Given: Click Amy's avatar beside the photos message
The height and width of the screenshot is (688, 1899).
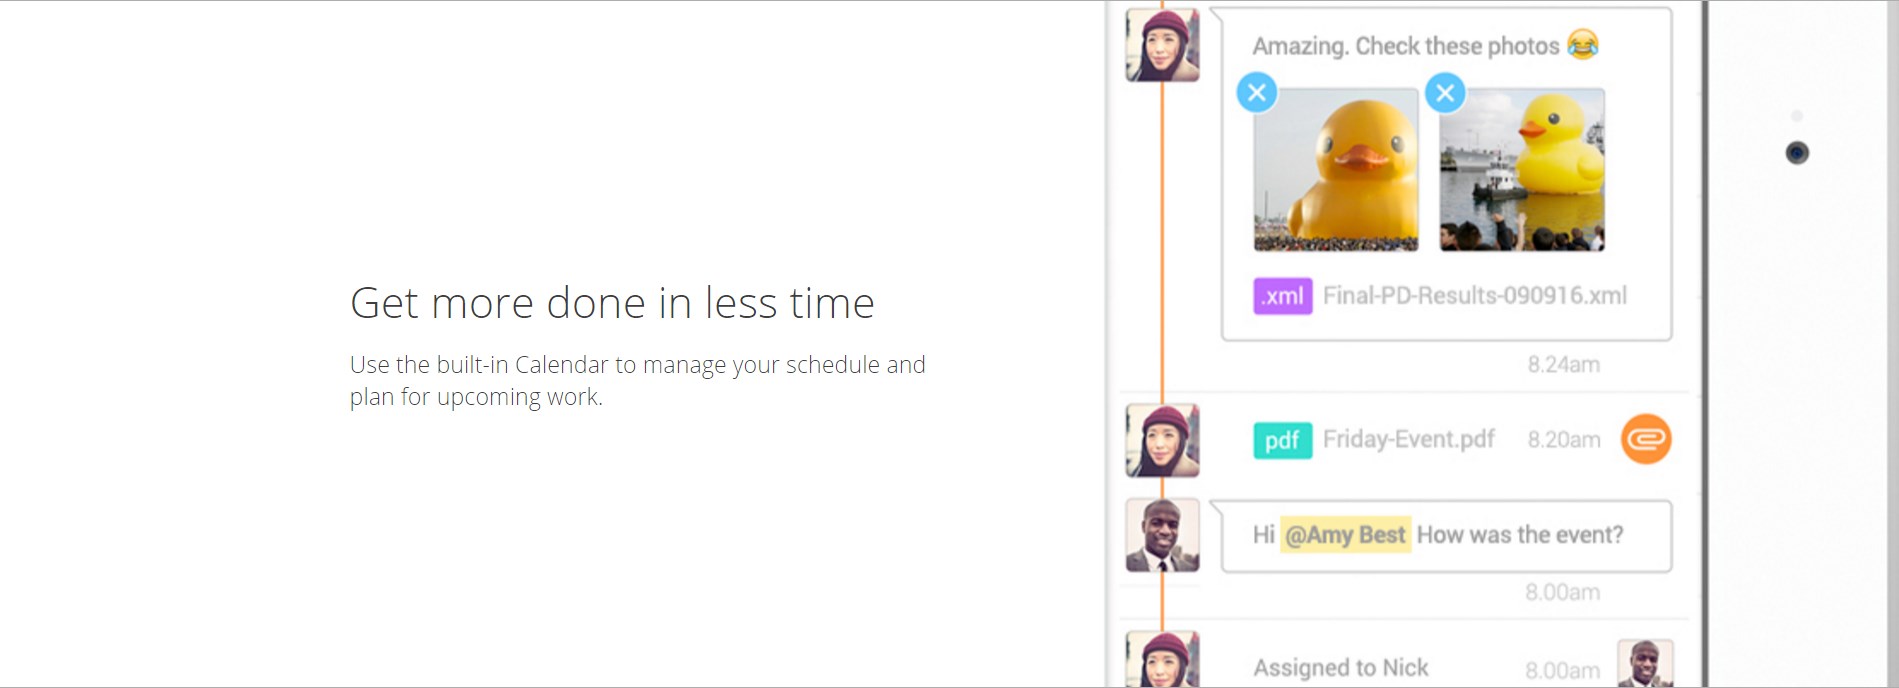Looking at the screenshot, I should [x=1162, y=45].
